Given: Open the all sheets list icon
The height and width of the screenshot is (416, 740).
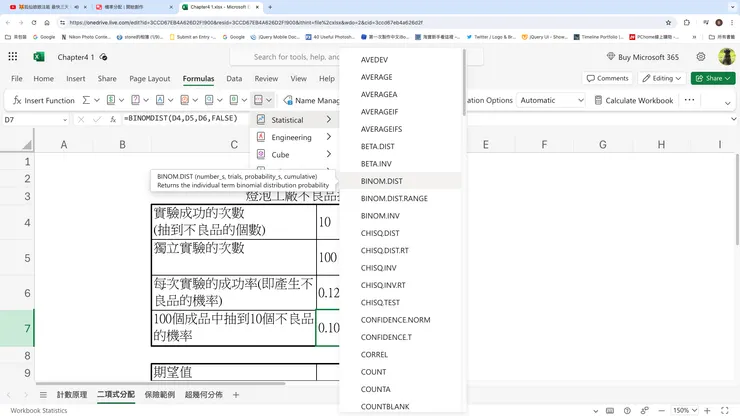Looking at the screenshot, I should (43, 395).
